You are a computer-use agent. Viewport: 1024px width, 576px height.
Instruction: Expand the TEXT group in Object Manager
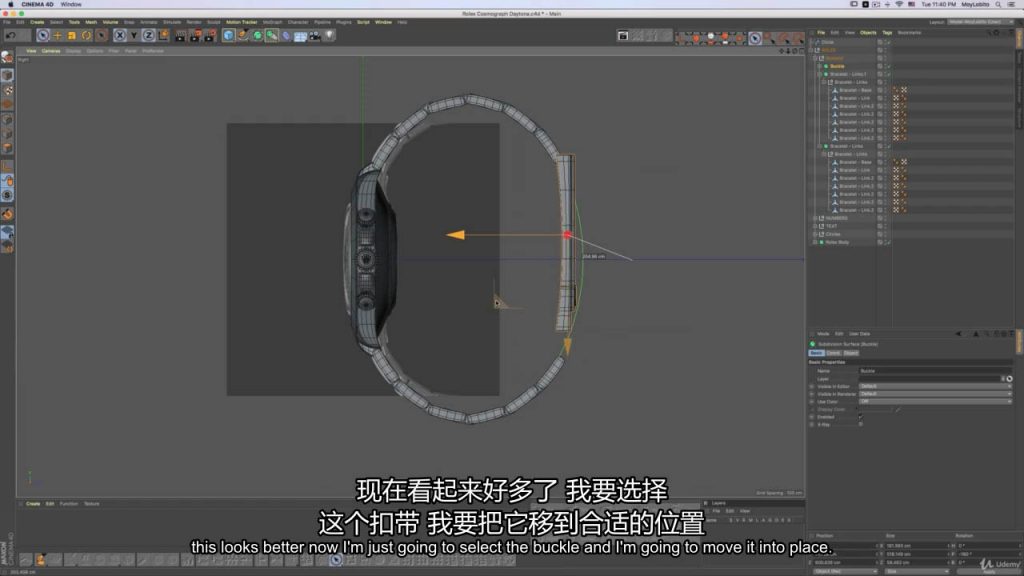coord(815,226)
